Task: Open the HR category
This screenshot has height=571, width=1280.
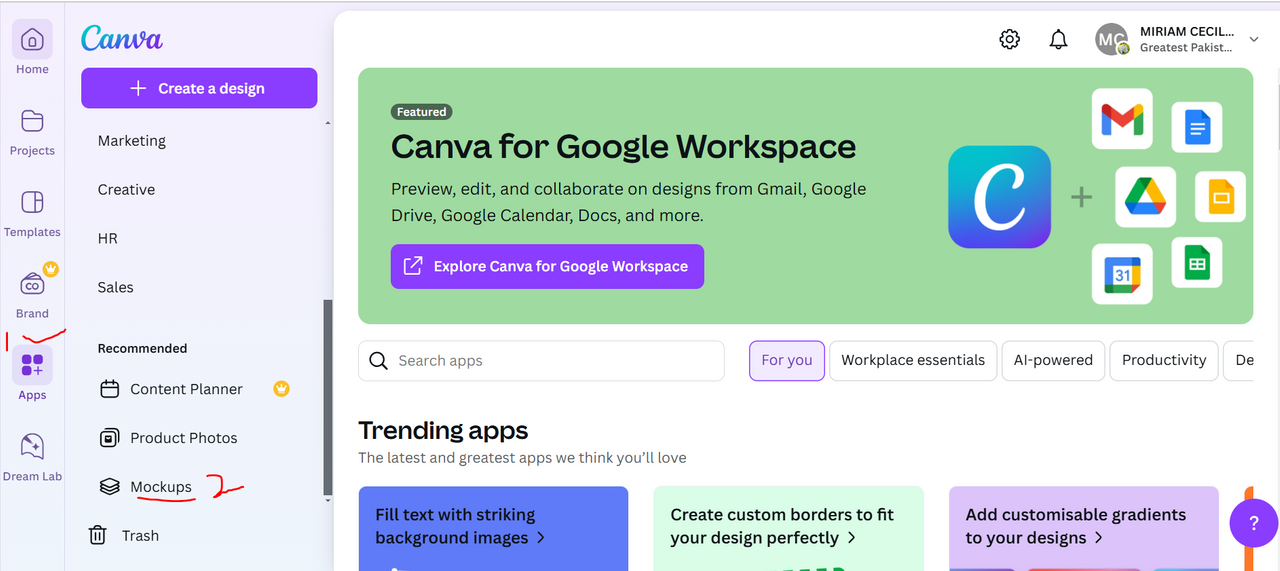Action: pos(108,238)
